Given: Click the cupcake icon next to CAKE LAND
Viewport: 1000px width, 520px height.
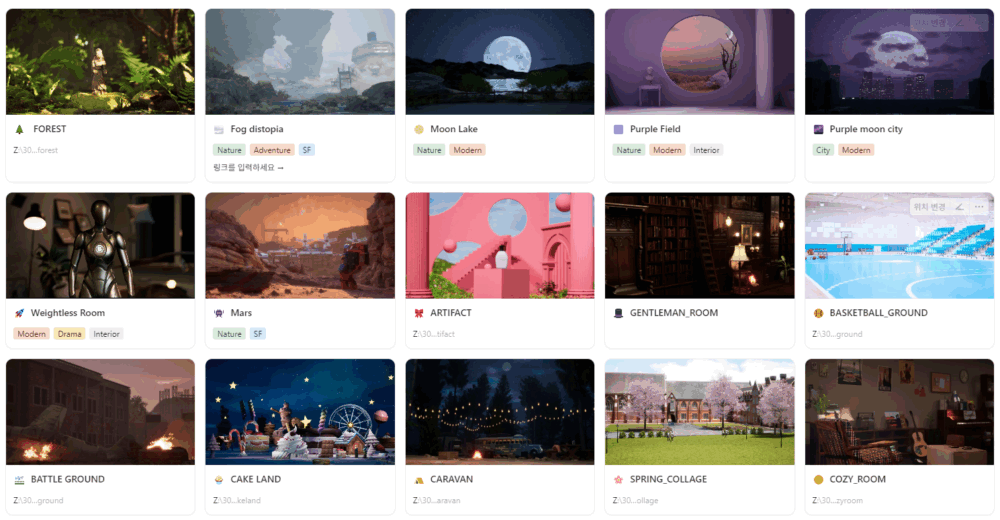Looking at the screenshot, I should point(219,479).
